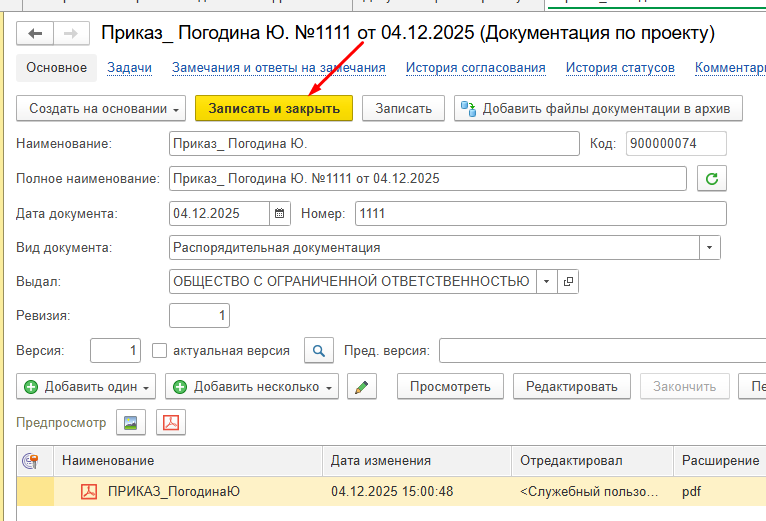The height and width of the screenshot is (521, 766).
Task: Click the 'Записать и закрыть' button
Action: coord(274,108)
